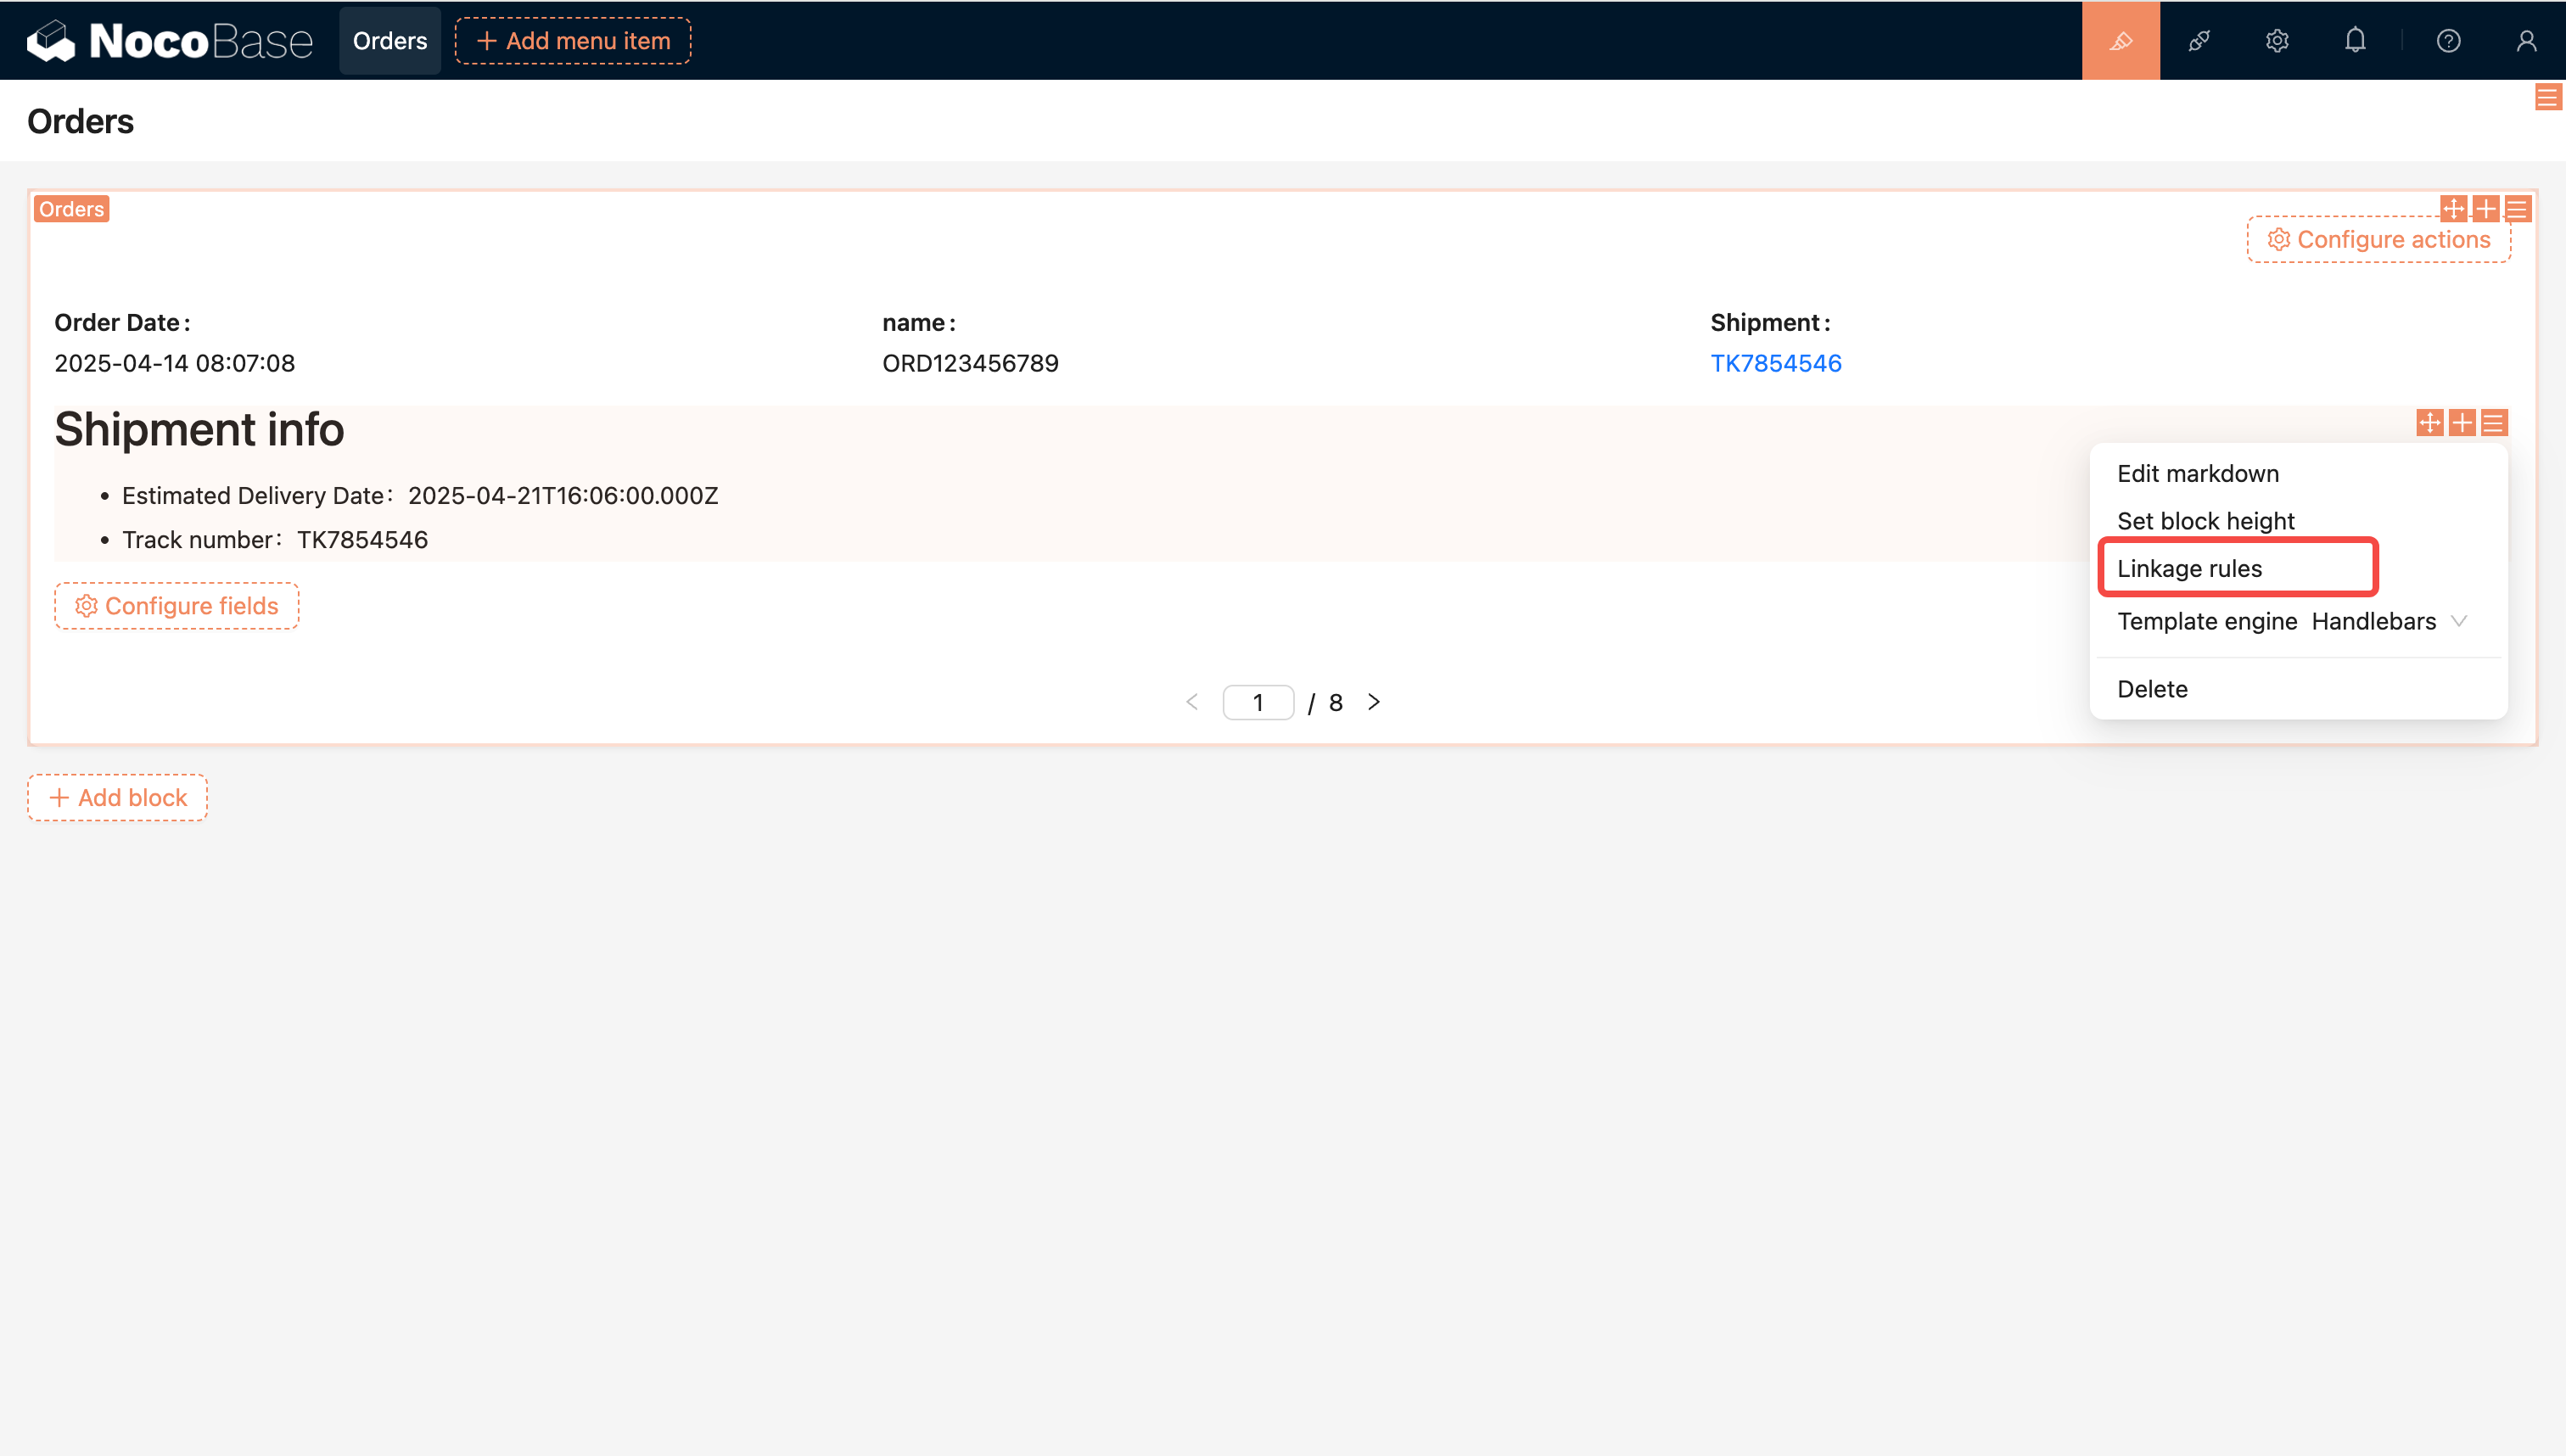Click the Estimated Delivery Date line
Screen dimensions: 2566x1456
coord(420,496)
